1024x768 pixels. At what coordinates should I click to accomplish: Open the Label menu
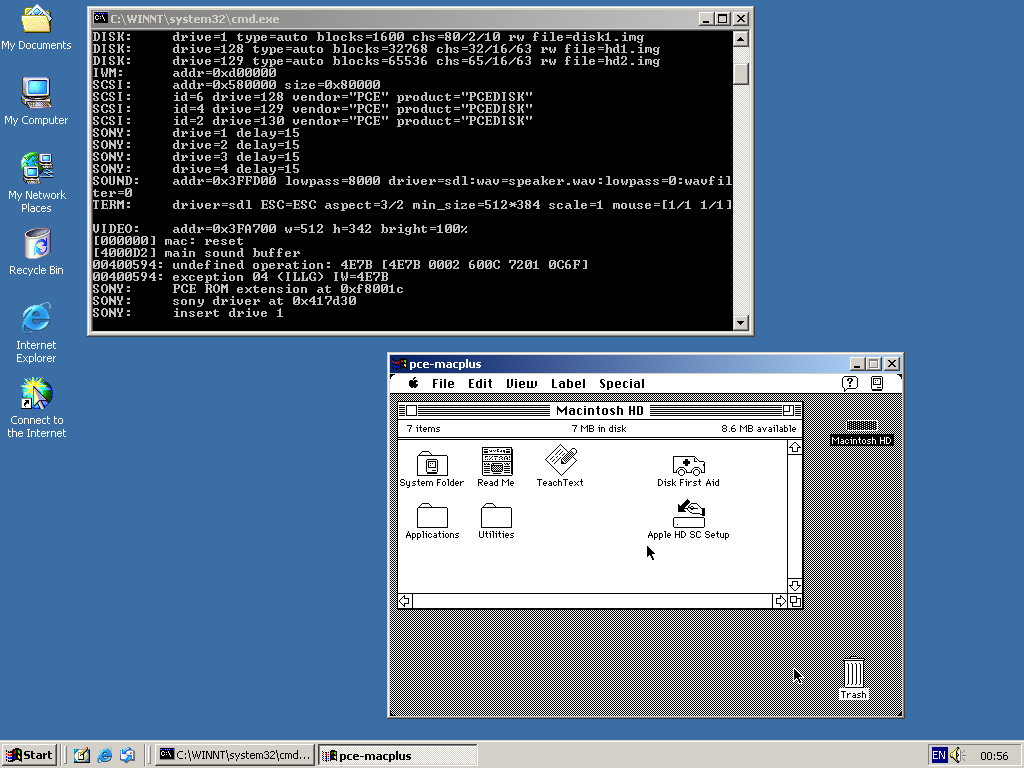pyautogui.click(x=568, y=383)
